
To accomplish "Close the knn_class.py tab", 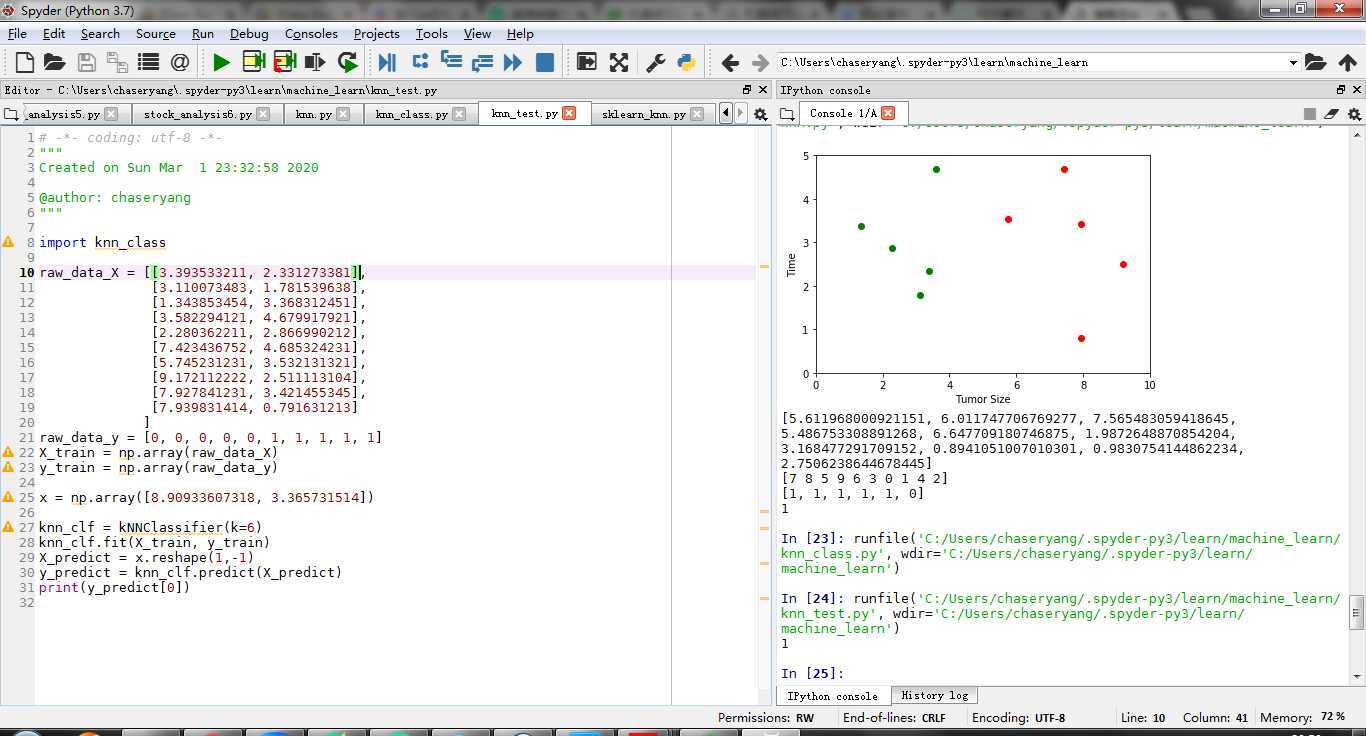I will click(461, 114).
